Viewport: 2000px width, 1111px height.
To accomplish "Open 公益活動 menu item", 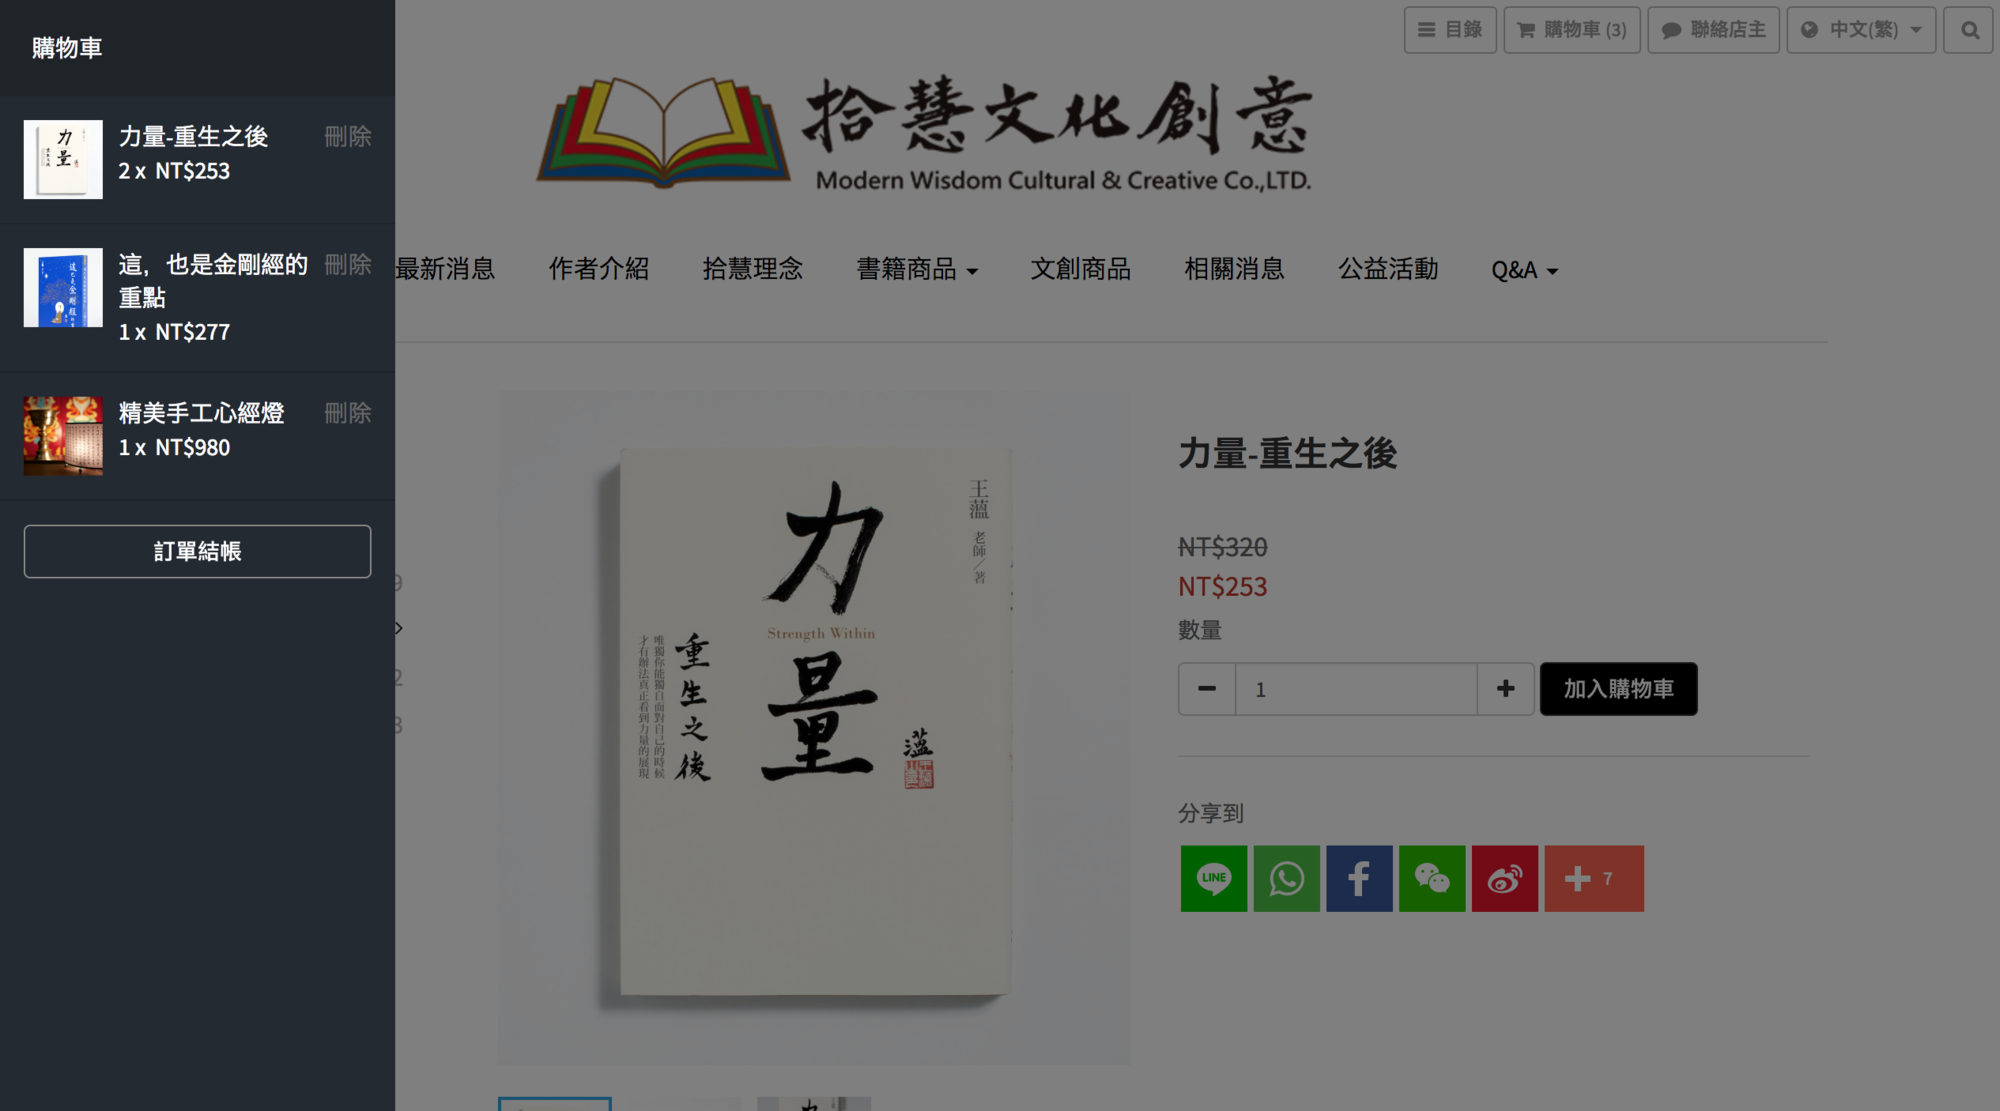I will (x=1388, y=269).
